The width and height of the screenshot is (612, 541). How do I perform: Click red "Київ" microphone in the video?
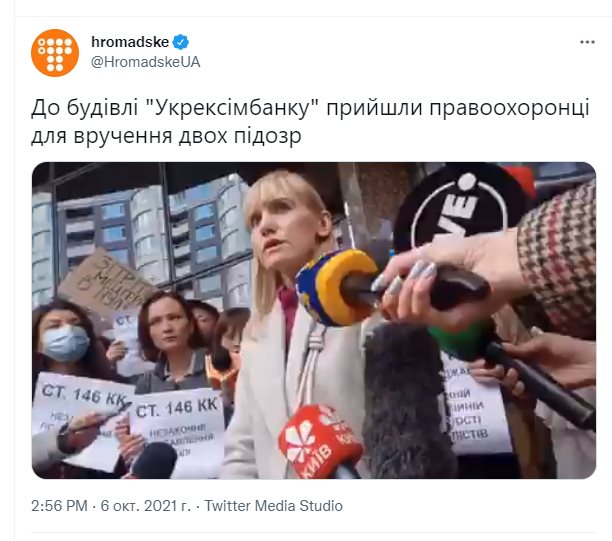(x=320, y=441)
